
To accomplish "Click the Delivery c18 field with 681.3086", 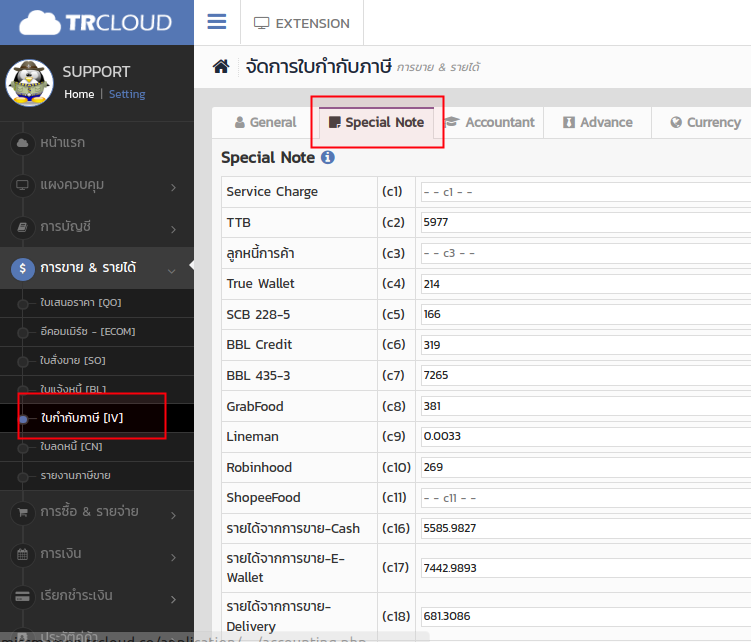I will [x=586, y=616].
